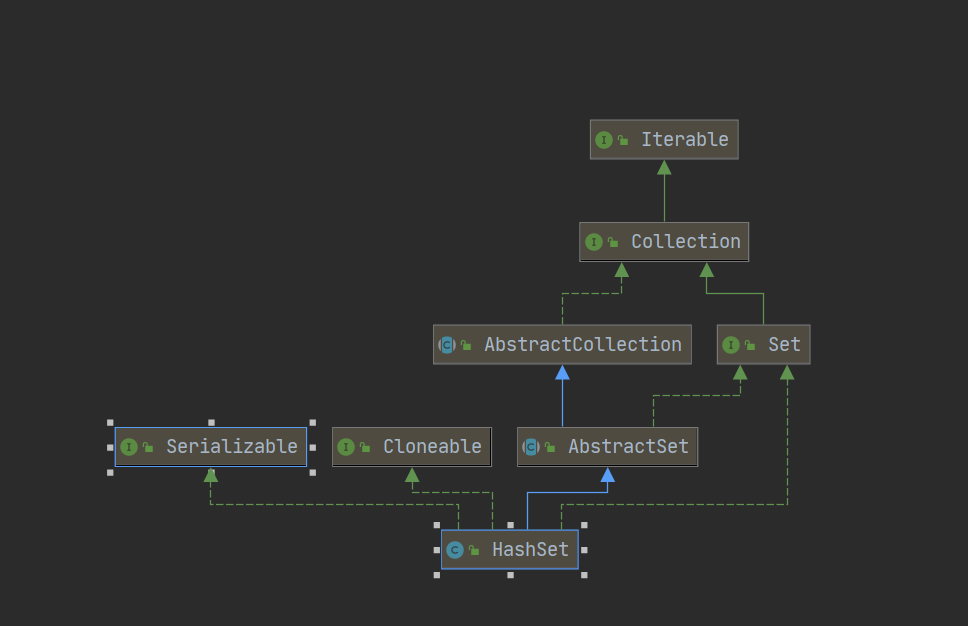Select the Collection node label
The height and width of the screenshot is (626, 968).
[x=685, y=242]
